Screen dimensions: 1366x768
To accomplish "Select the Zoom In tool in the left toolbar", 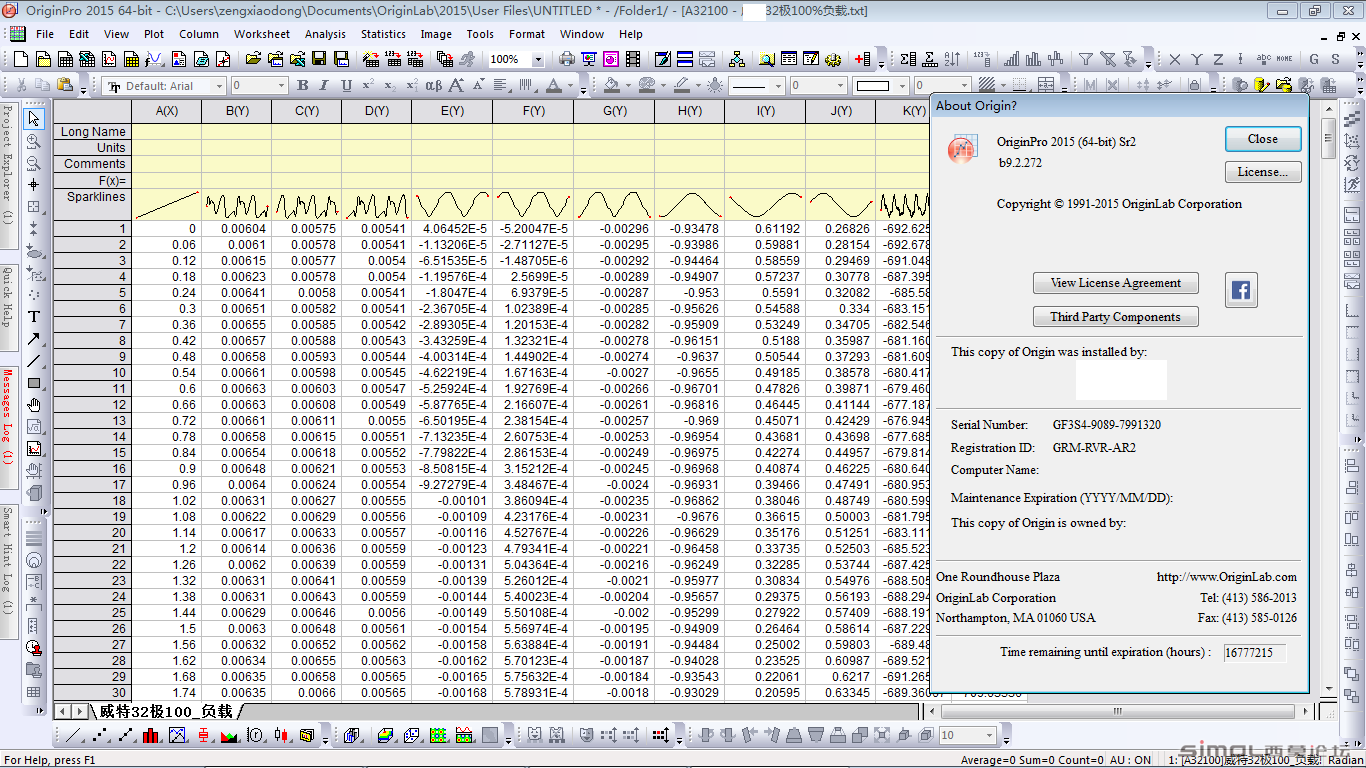I will tap(34, 141).
